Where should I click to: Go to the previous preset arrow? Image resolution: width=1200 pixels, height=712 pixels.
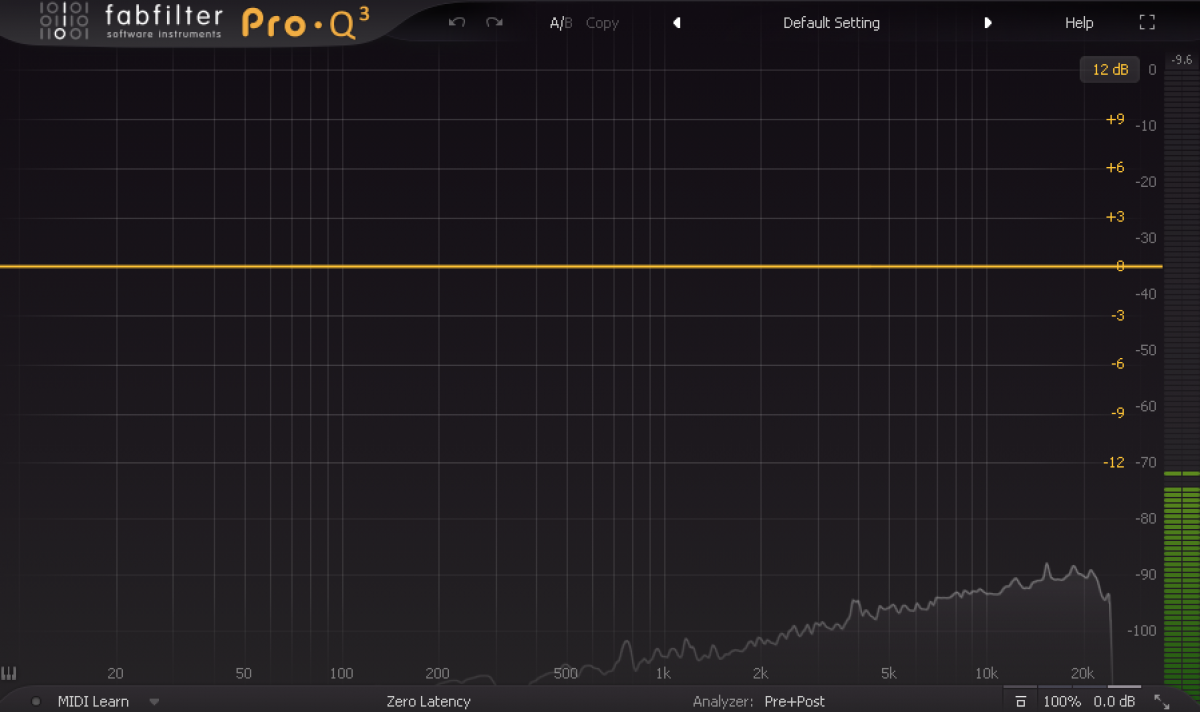coord(676,23)
